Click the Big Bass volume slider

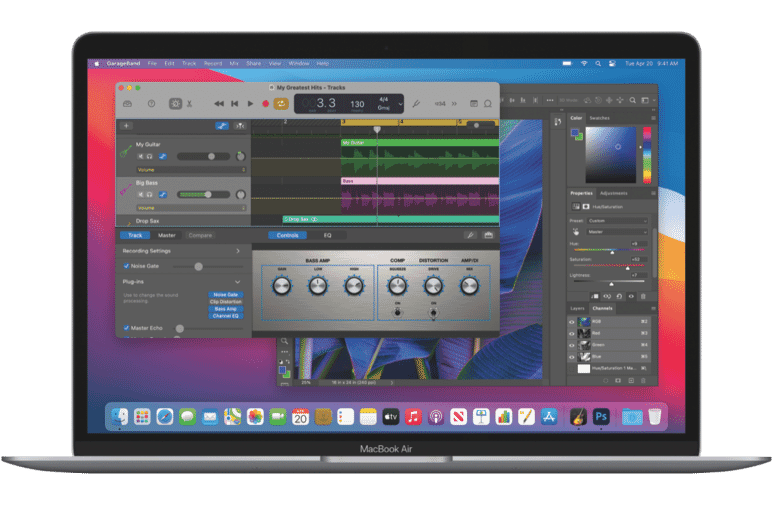(203, 195)
